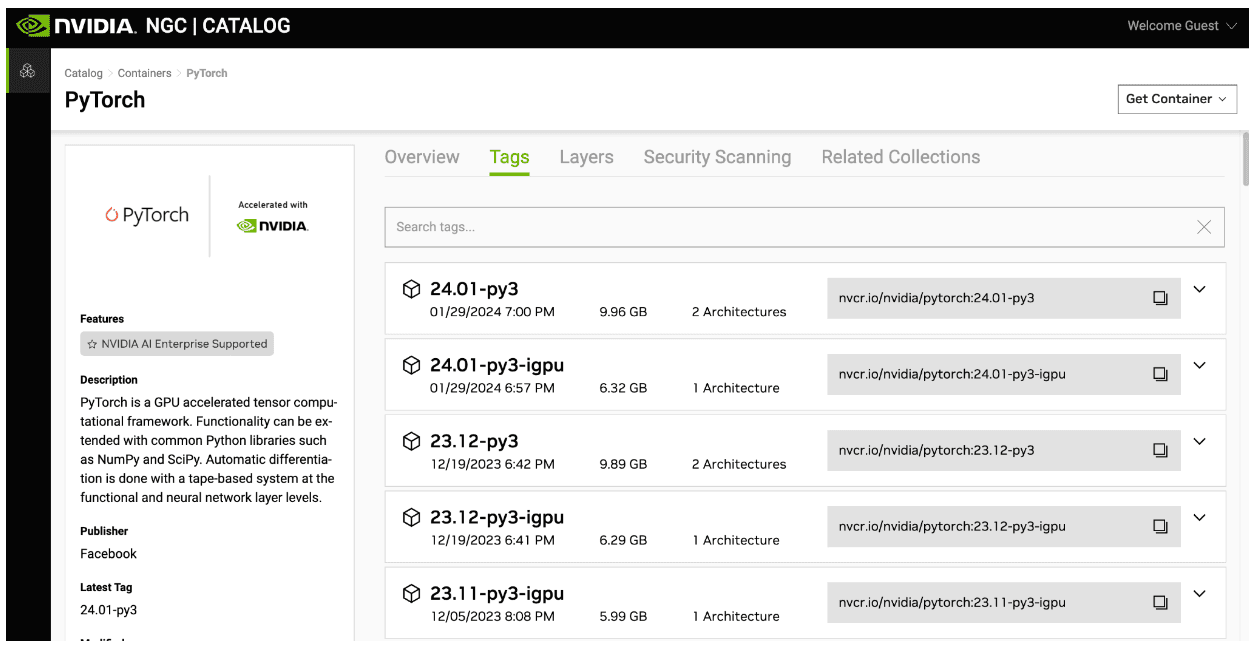
Task: Click the 12/05/2023 8:08 PM timestamp
Action: [492, 616]
